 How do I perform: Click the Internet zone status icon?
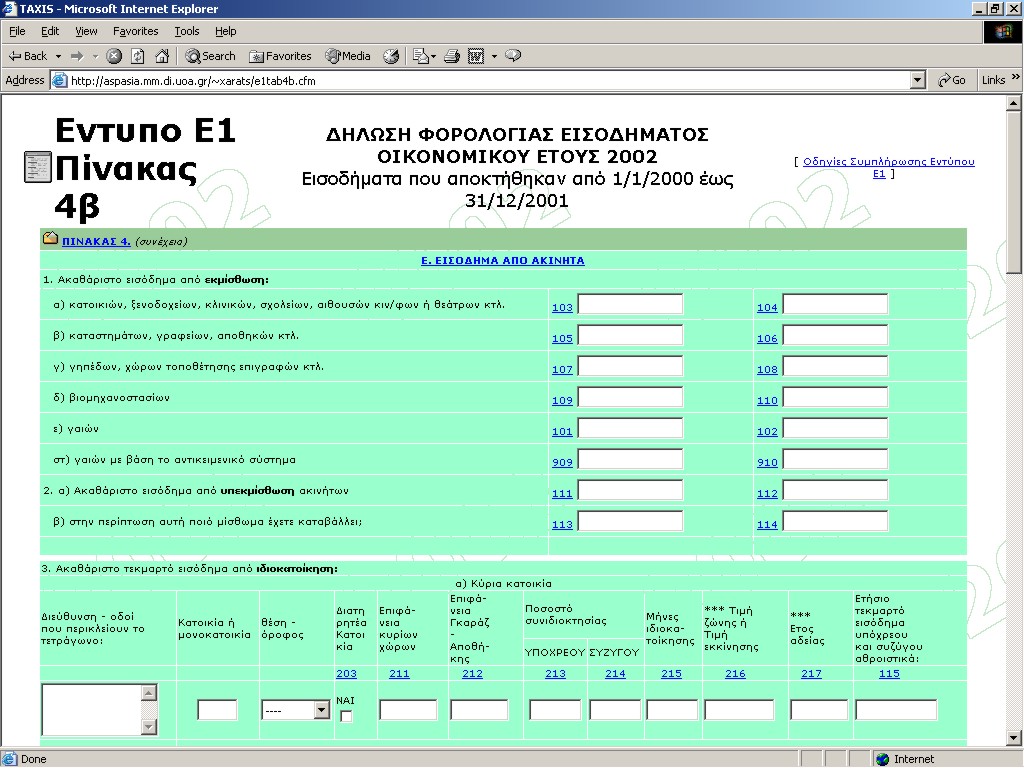click(883, 759)
